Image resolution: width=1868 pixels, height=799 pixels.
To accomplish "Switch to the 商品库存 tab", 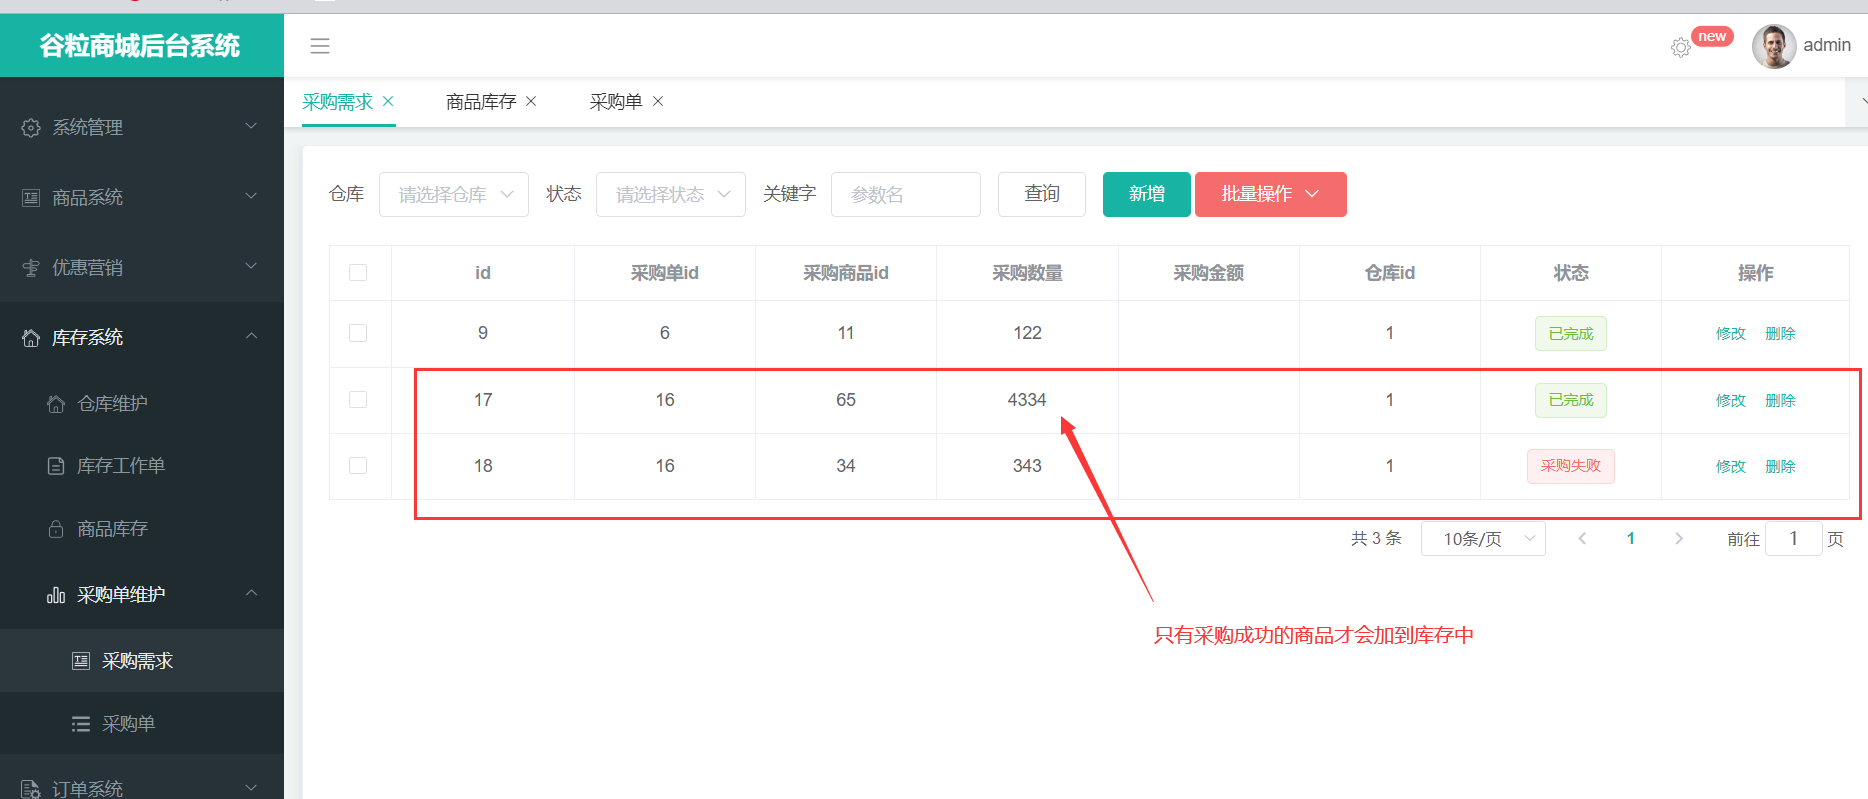I will pos(481,101).
